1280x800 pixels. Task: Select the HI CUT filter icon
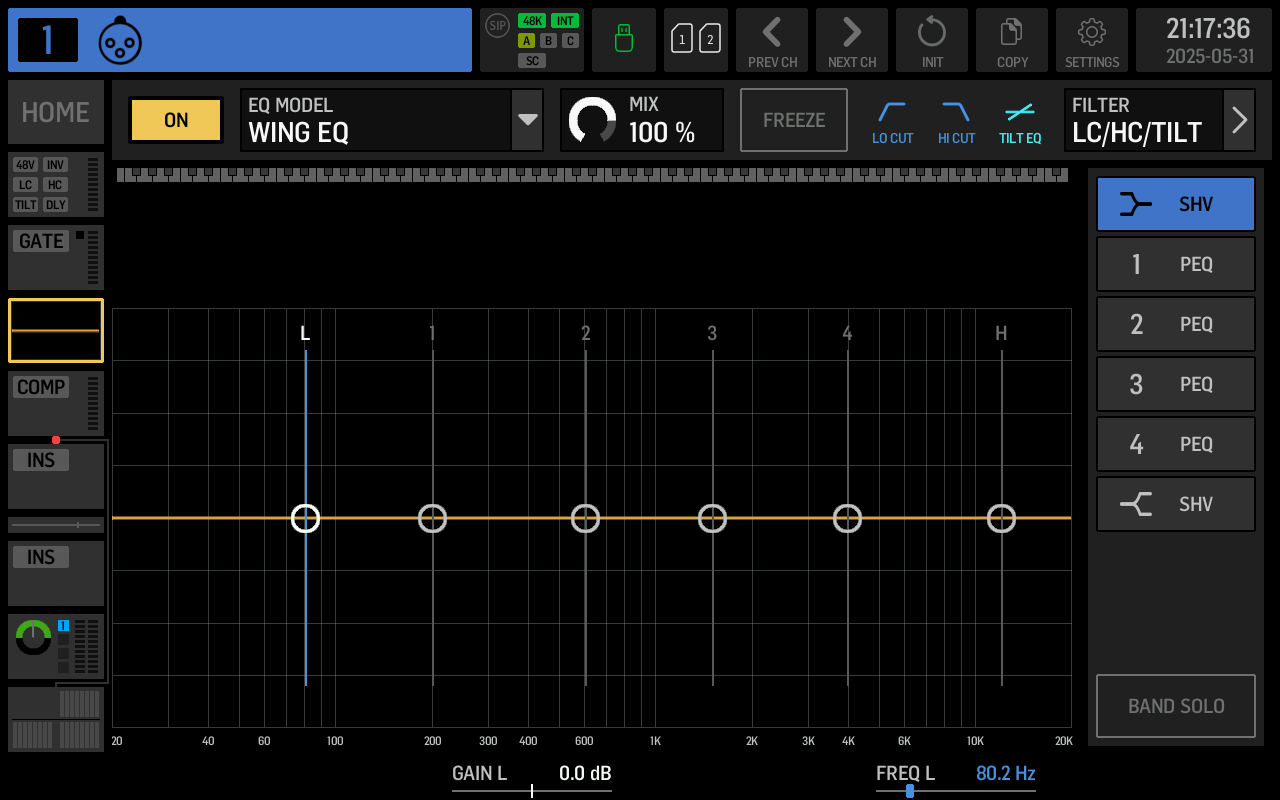(x=956, y=120)
